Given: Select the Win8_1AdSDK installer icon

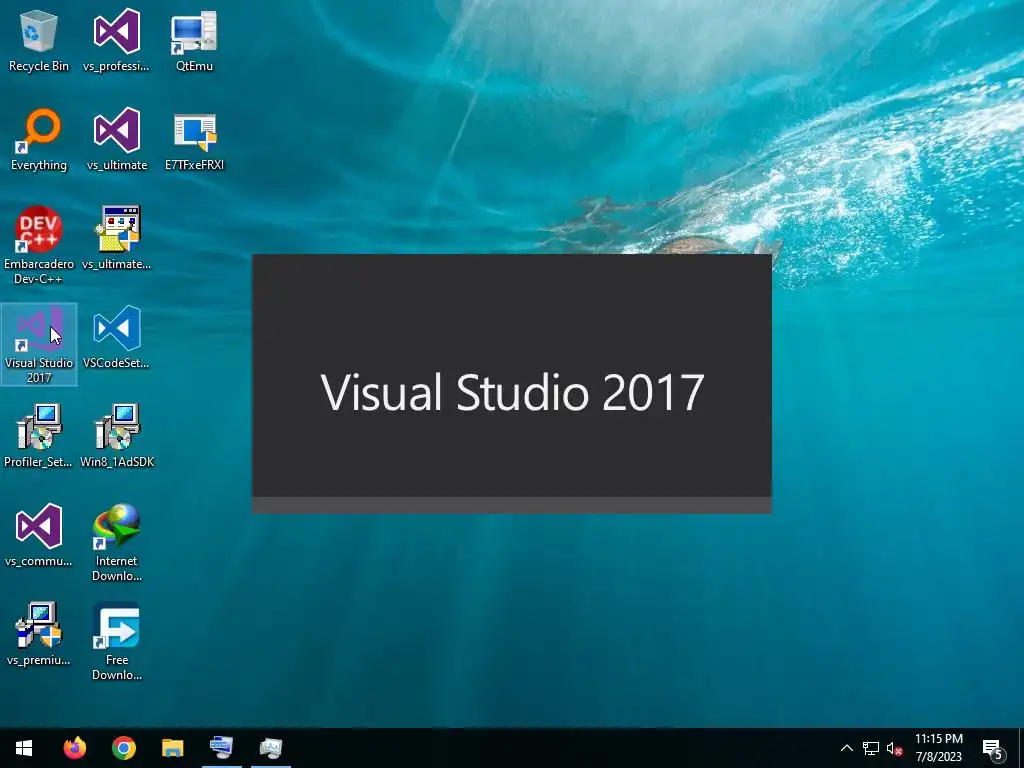Looking at the screenshot, I should tap(116, 436).
